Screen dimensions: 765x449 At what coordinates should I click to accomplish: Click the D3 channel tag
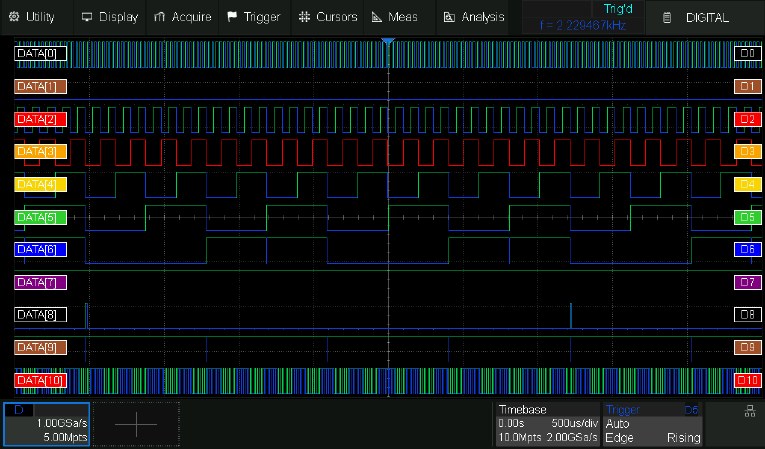coord(747,151)
